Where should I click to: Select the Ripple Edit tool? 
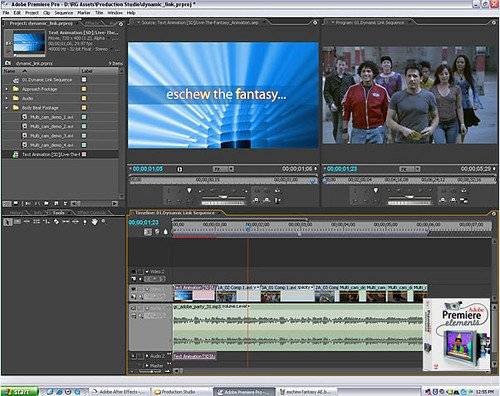pyautogui.click(x=27, y=221)
